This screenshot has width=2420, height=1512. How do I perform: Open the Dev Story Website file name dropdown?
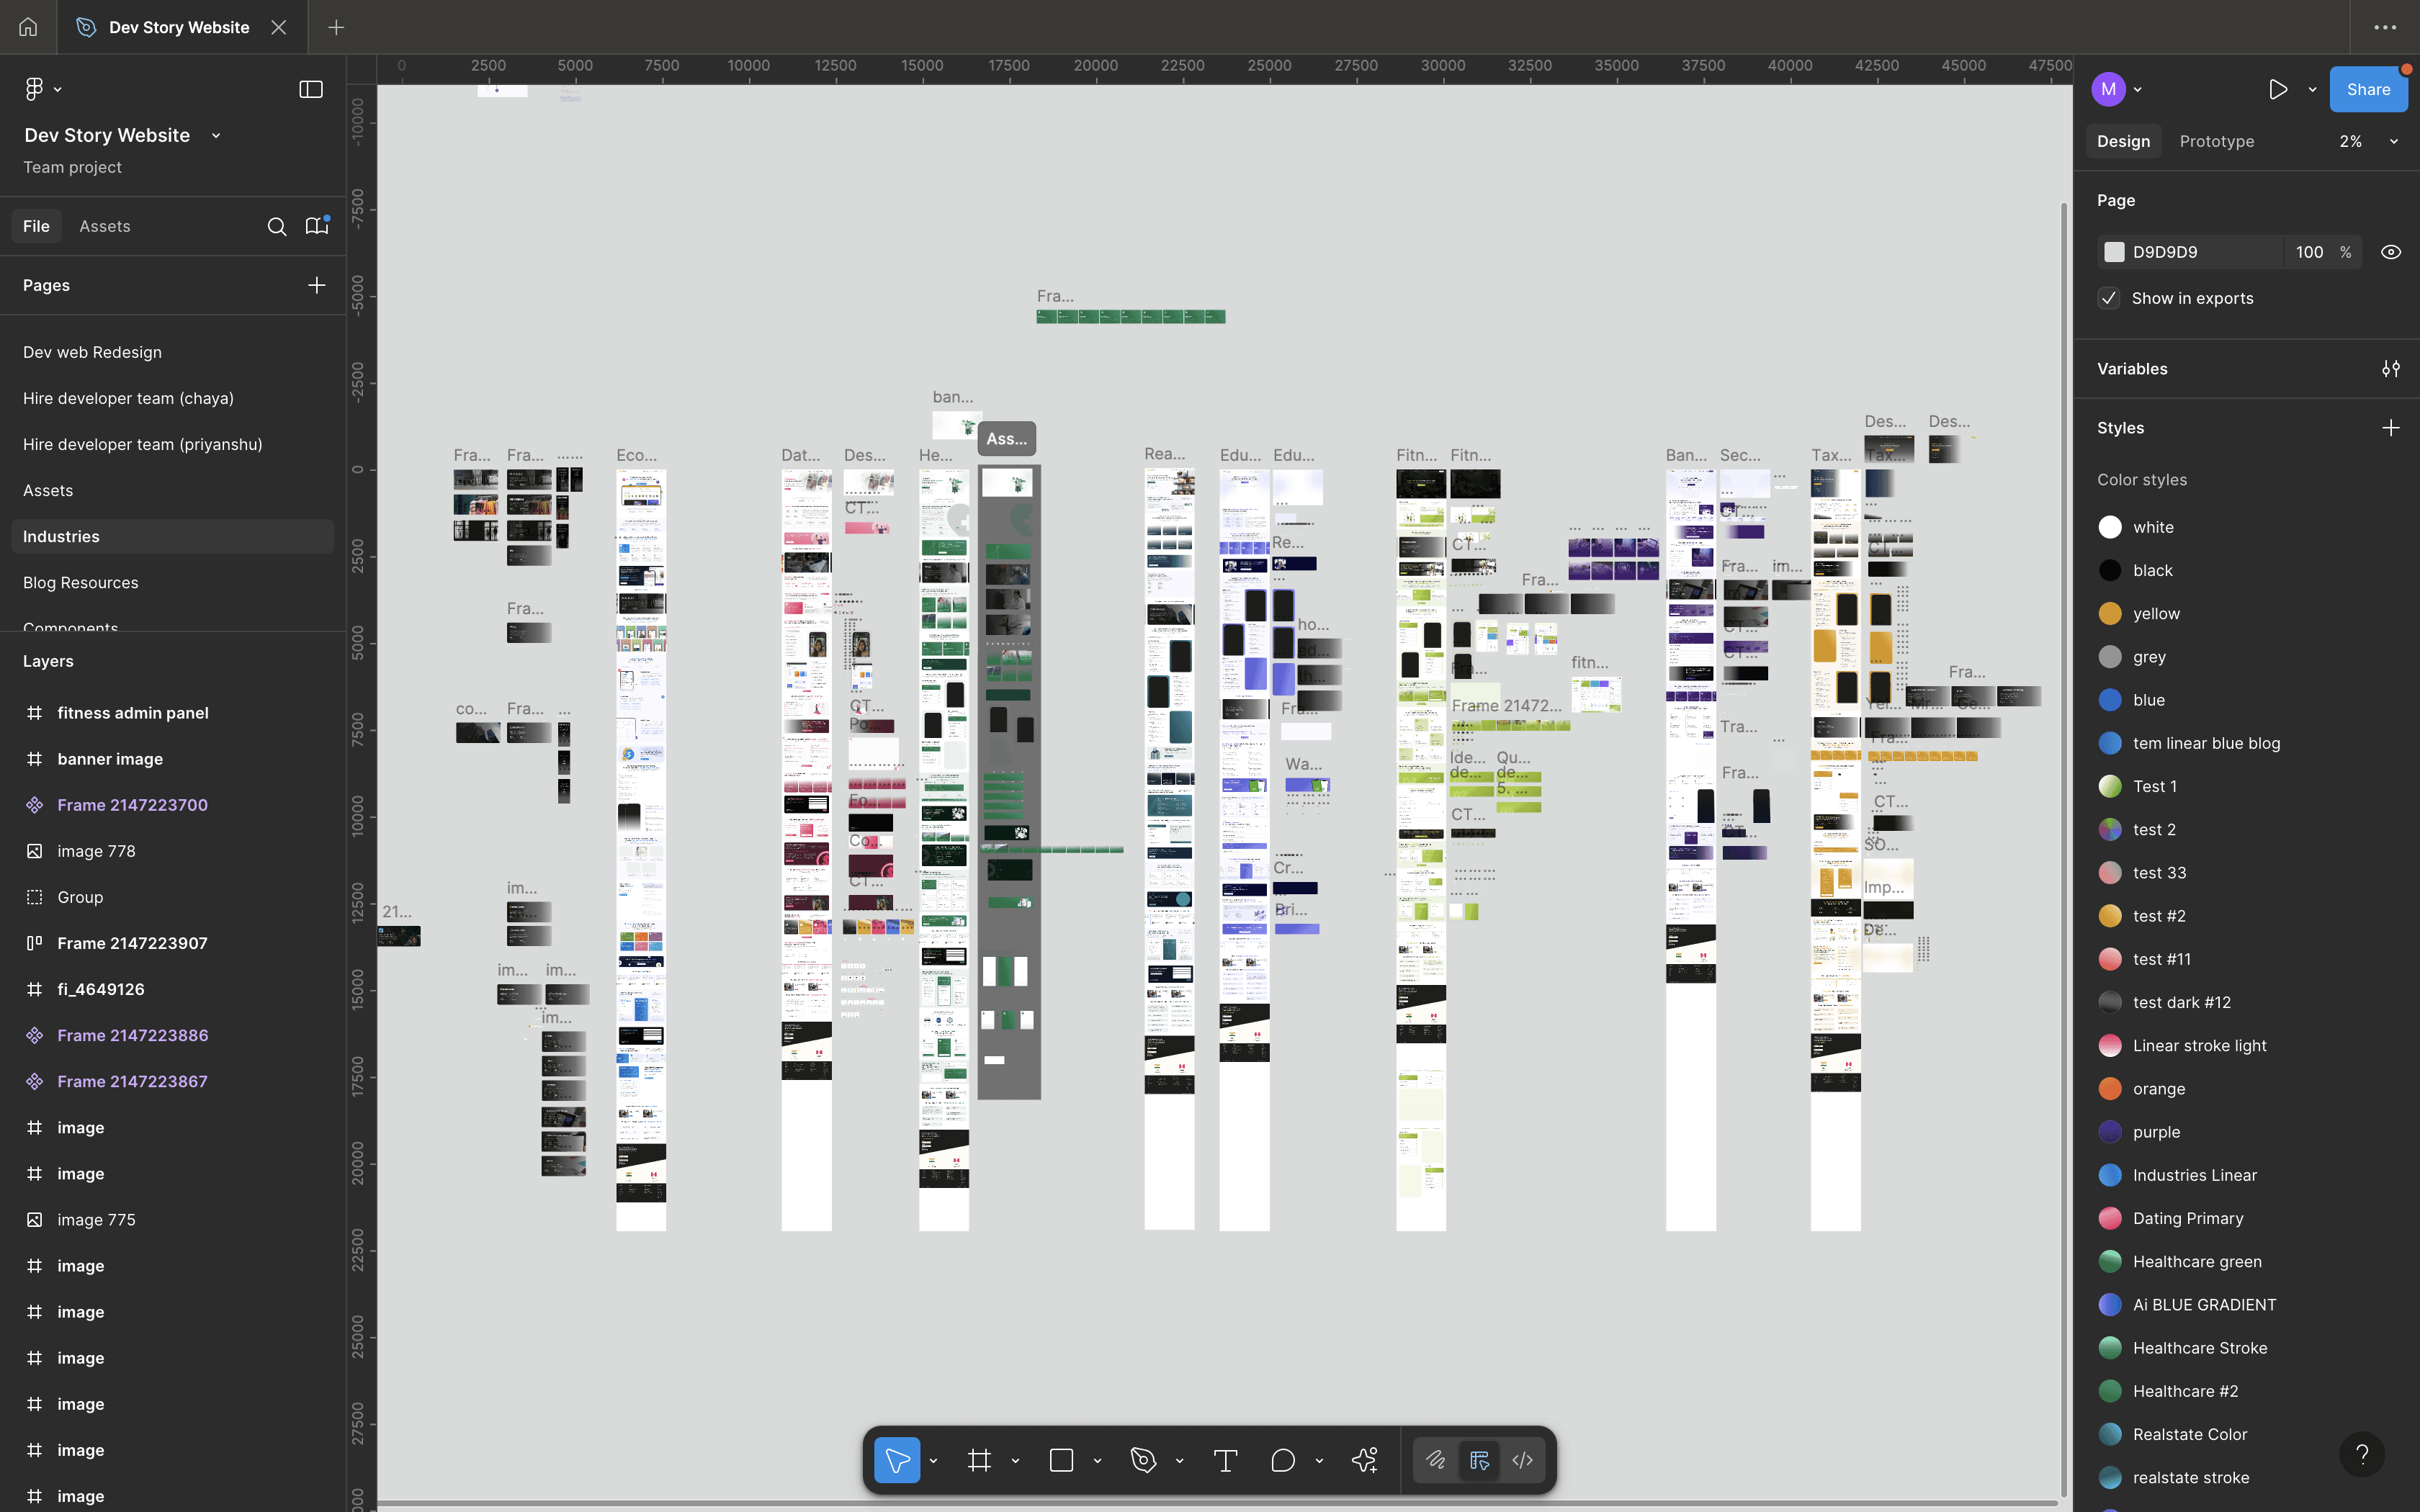coord(216,136)
